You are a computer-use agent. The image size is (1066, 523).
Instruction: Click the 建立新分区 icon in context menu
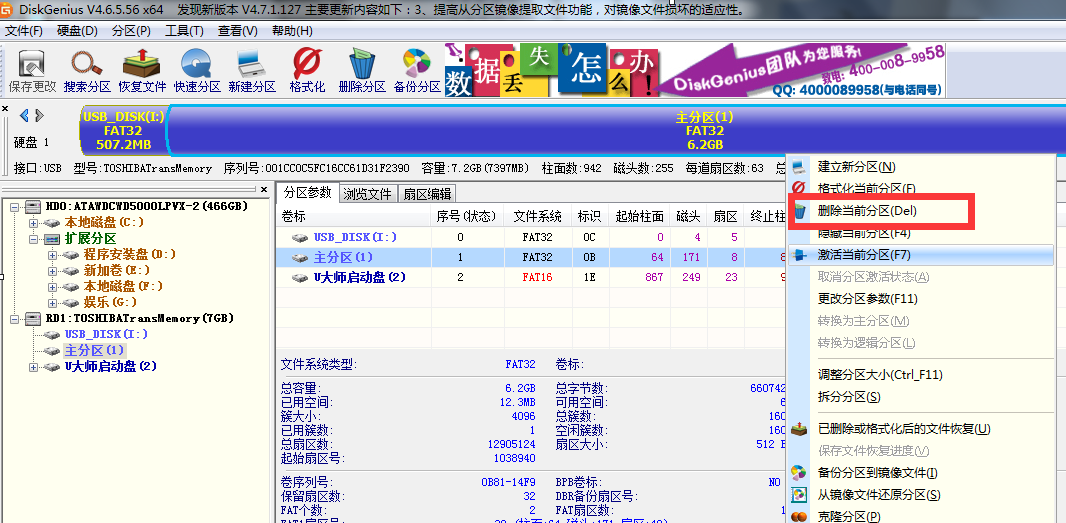coord(800,167)
